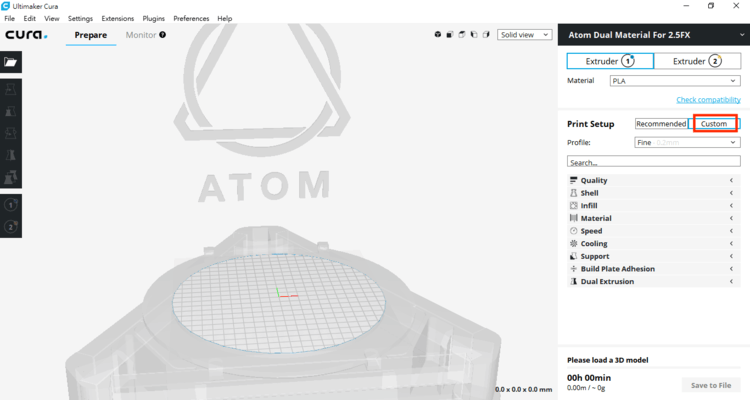Switch camera to 3D view icon
This screenshot has width=750, height=400.
(x=438, y=34)
